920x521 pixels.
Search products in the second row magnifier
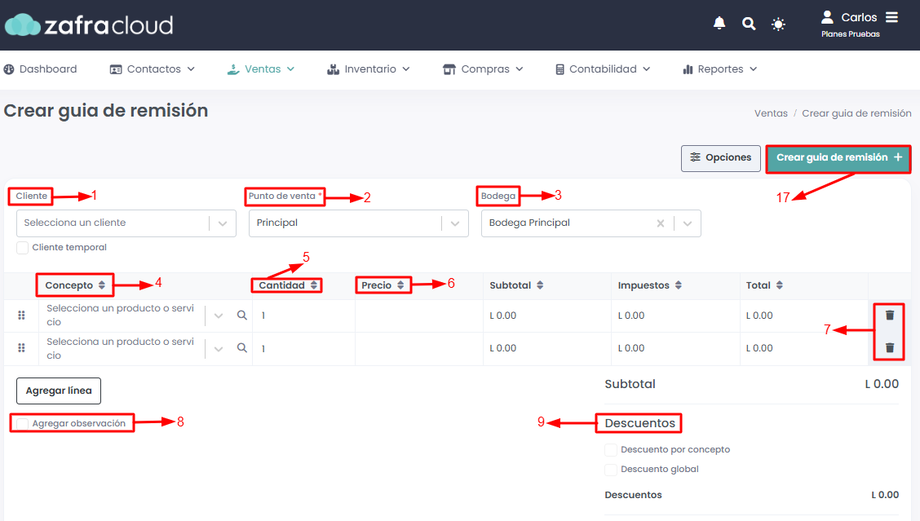(242, 348)
